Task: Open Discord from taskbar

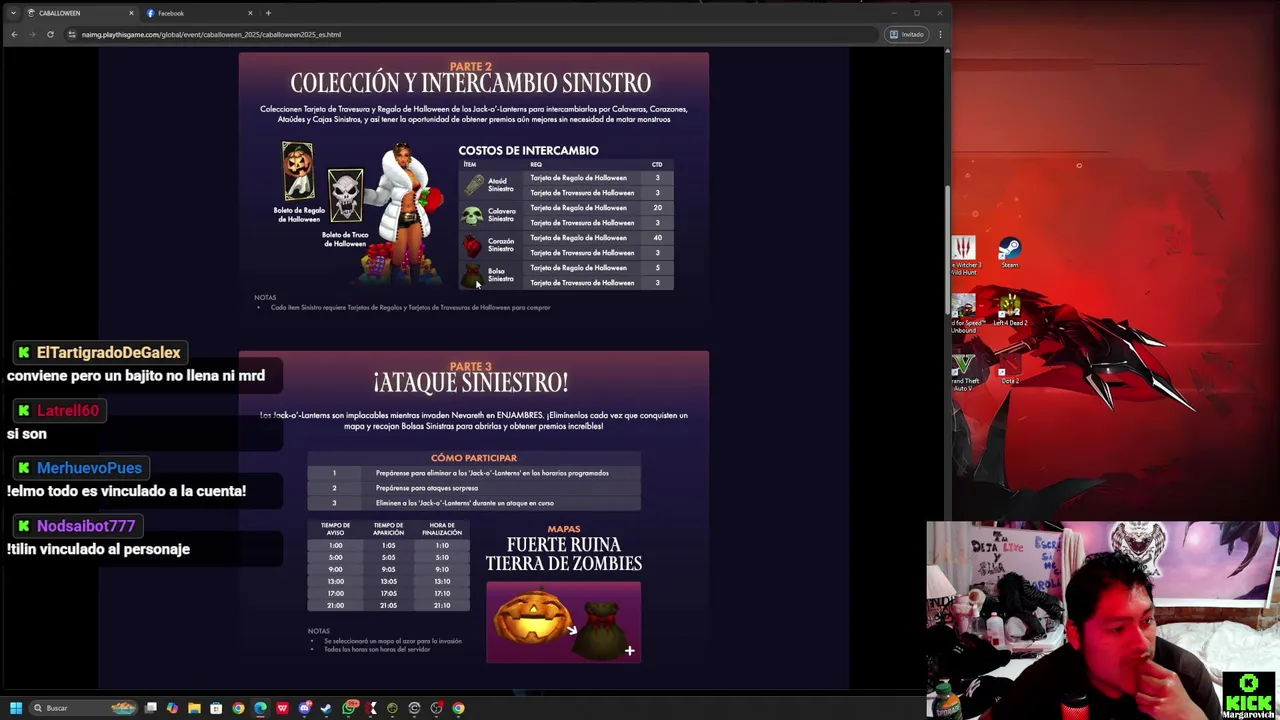Action: [x=304, y=708]
